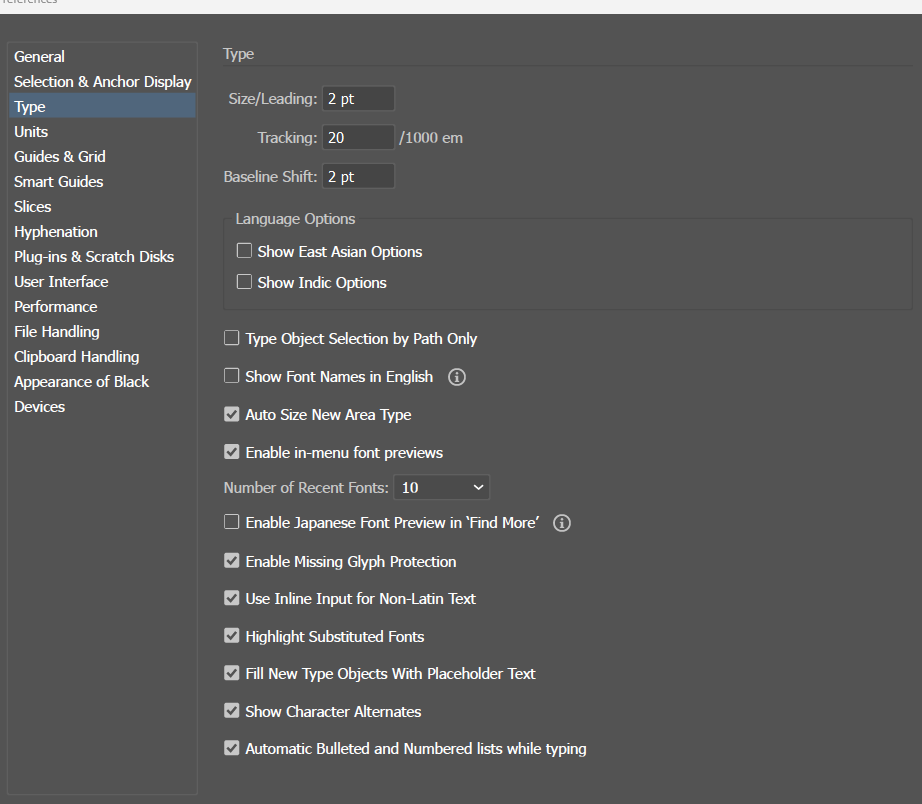
Task: Uncheck Enable Missing Glyph Protection
Action: (232, 561)
